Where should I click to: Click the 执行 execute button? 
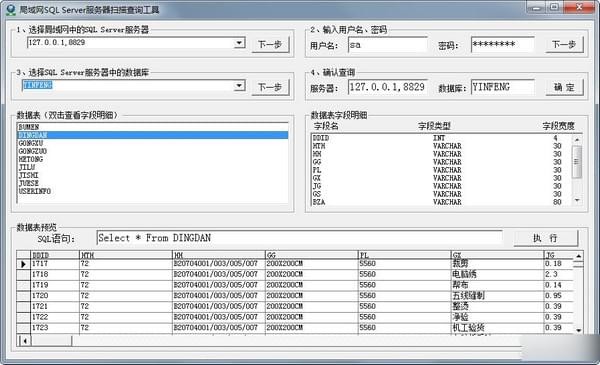click(545, 238)
